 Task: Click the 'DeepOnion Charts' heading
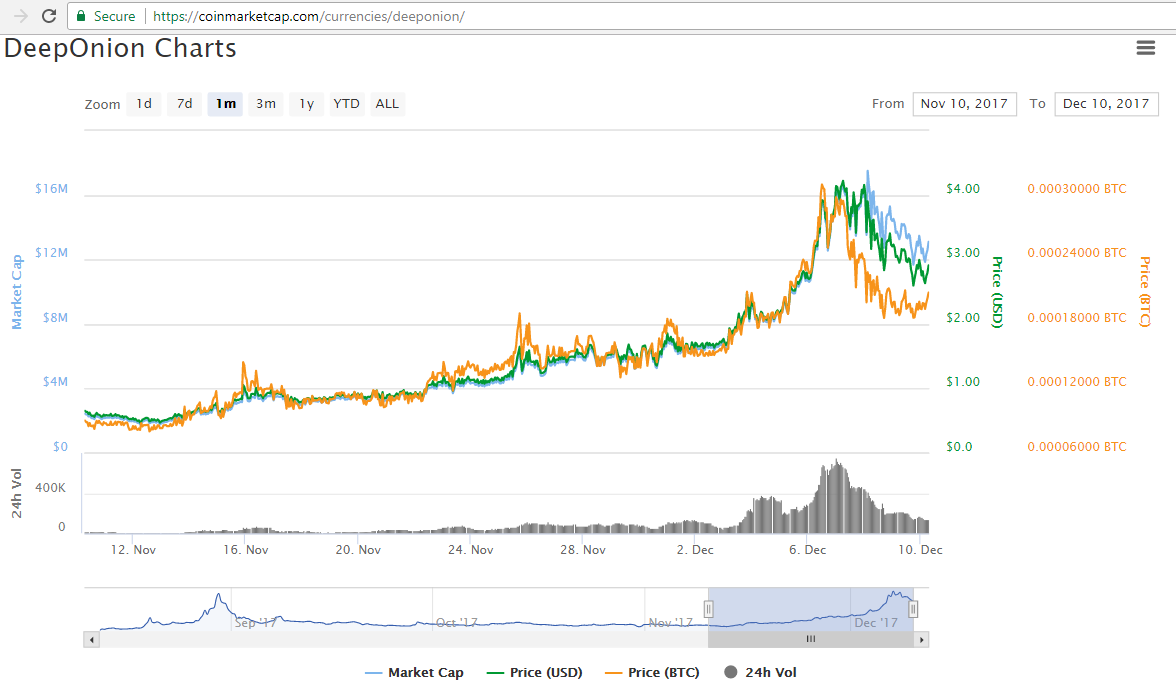click(x=120, y=49)
